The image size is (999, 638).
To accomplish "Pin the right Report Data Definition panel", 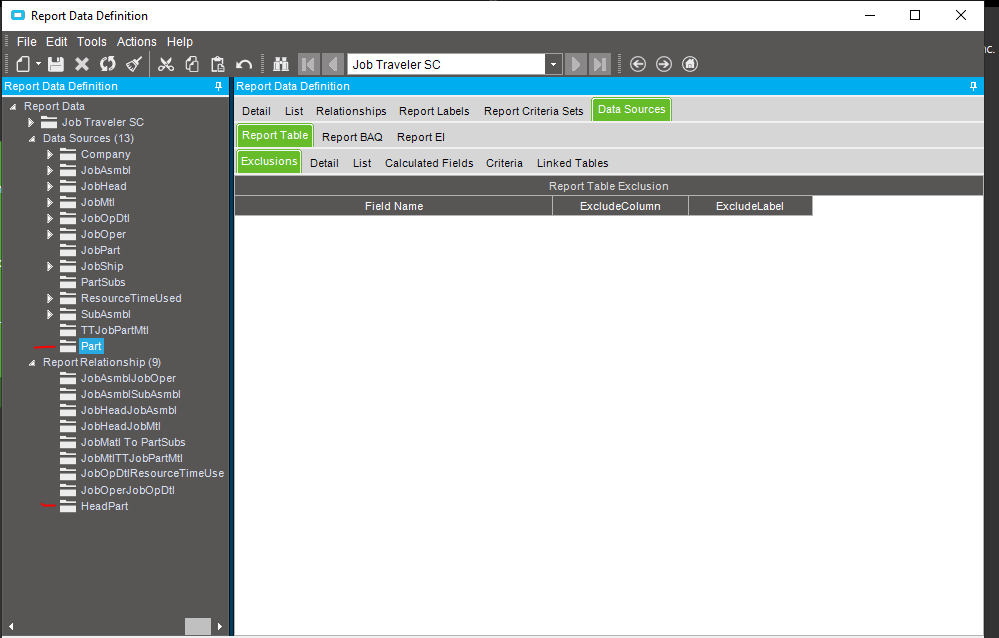I will click(x=974, y=86).
